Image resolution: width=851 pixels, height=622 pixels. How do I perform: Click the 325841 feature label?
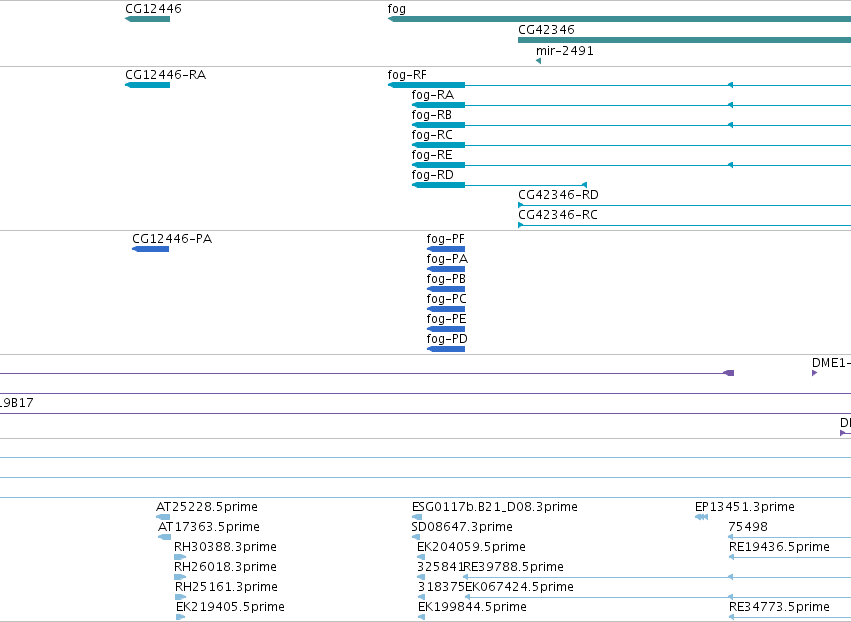coord(440,567)
